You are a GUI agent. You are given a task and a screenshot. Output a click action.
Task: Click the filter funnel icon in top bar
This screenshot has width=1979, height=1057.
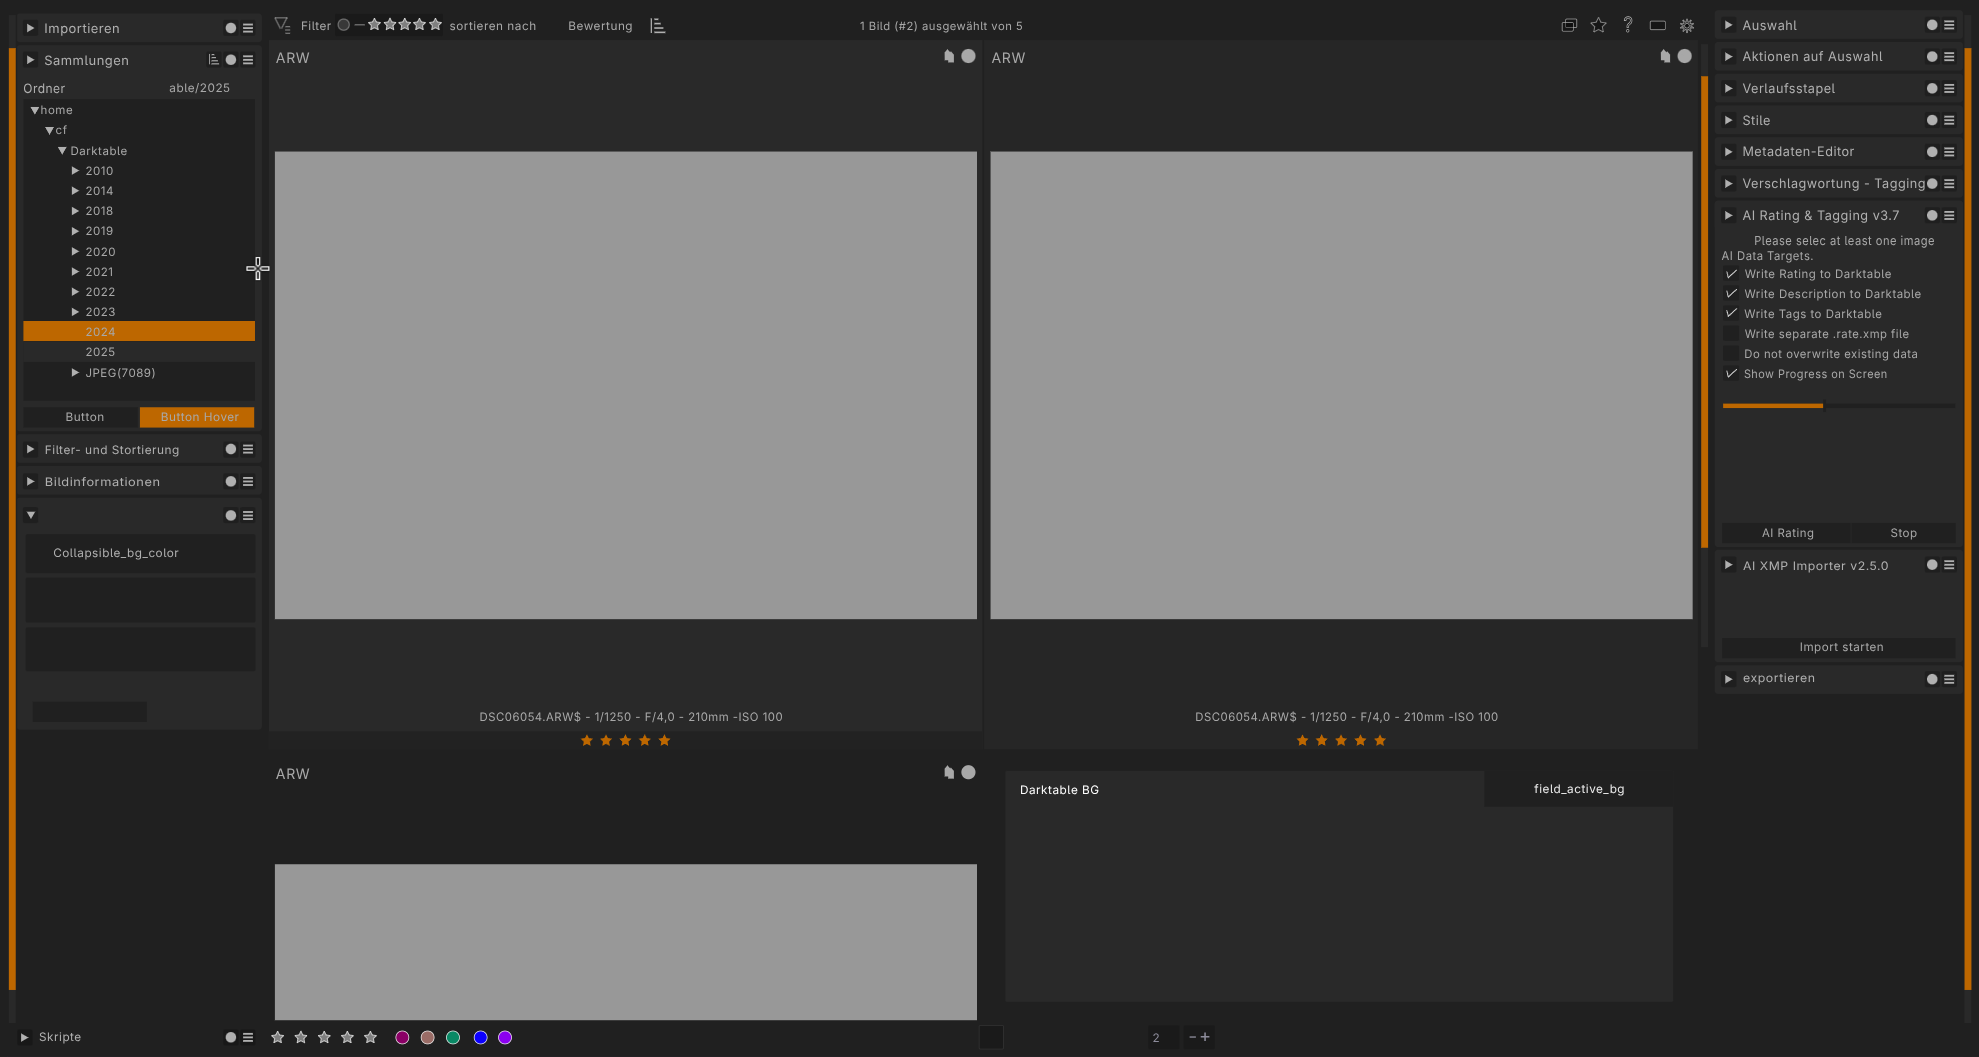tap(283, 26)
